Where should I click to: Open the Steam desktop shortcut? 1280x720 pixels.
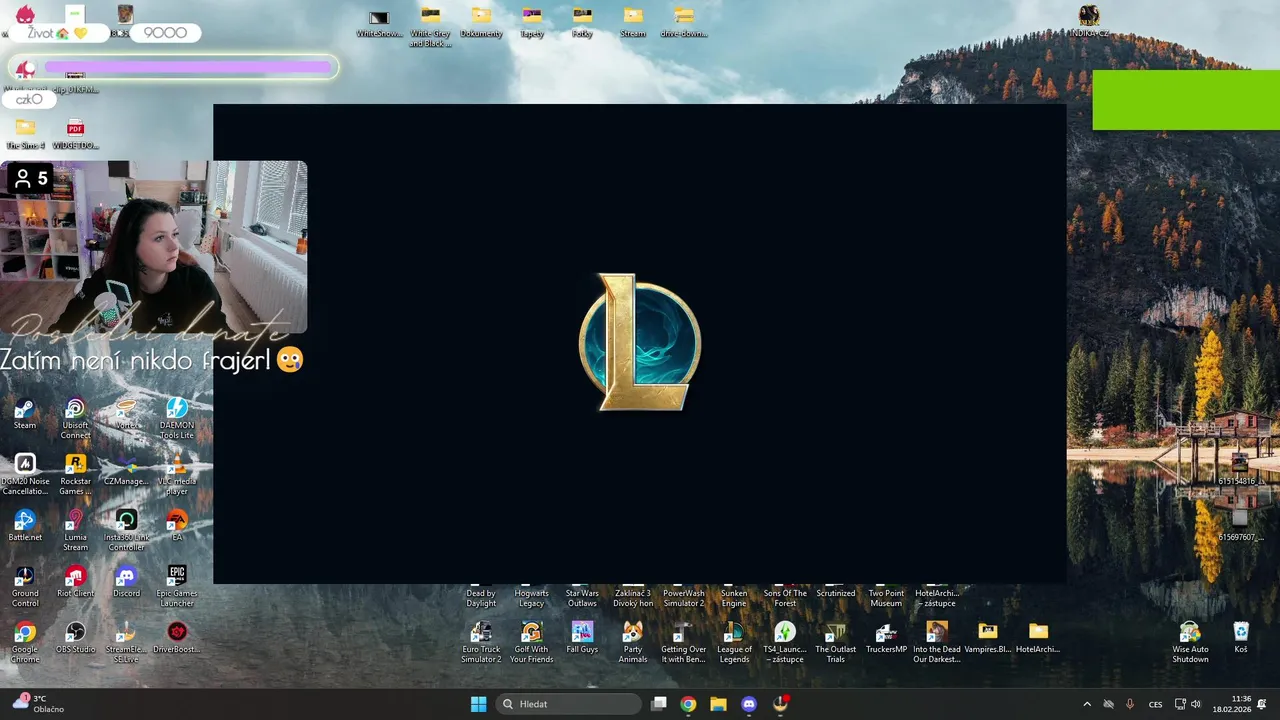[25, 414]
